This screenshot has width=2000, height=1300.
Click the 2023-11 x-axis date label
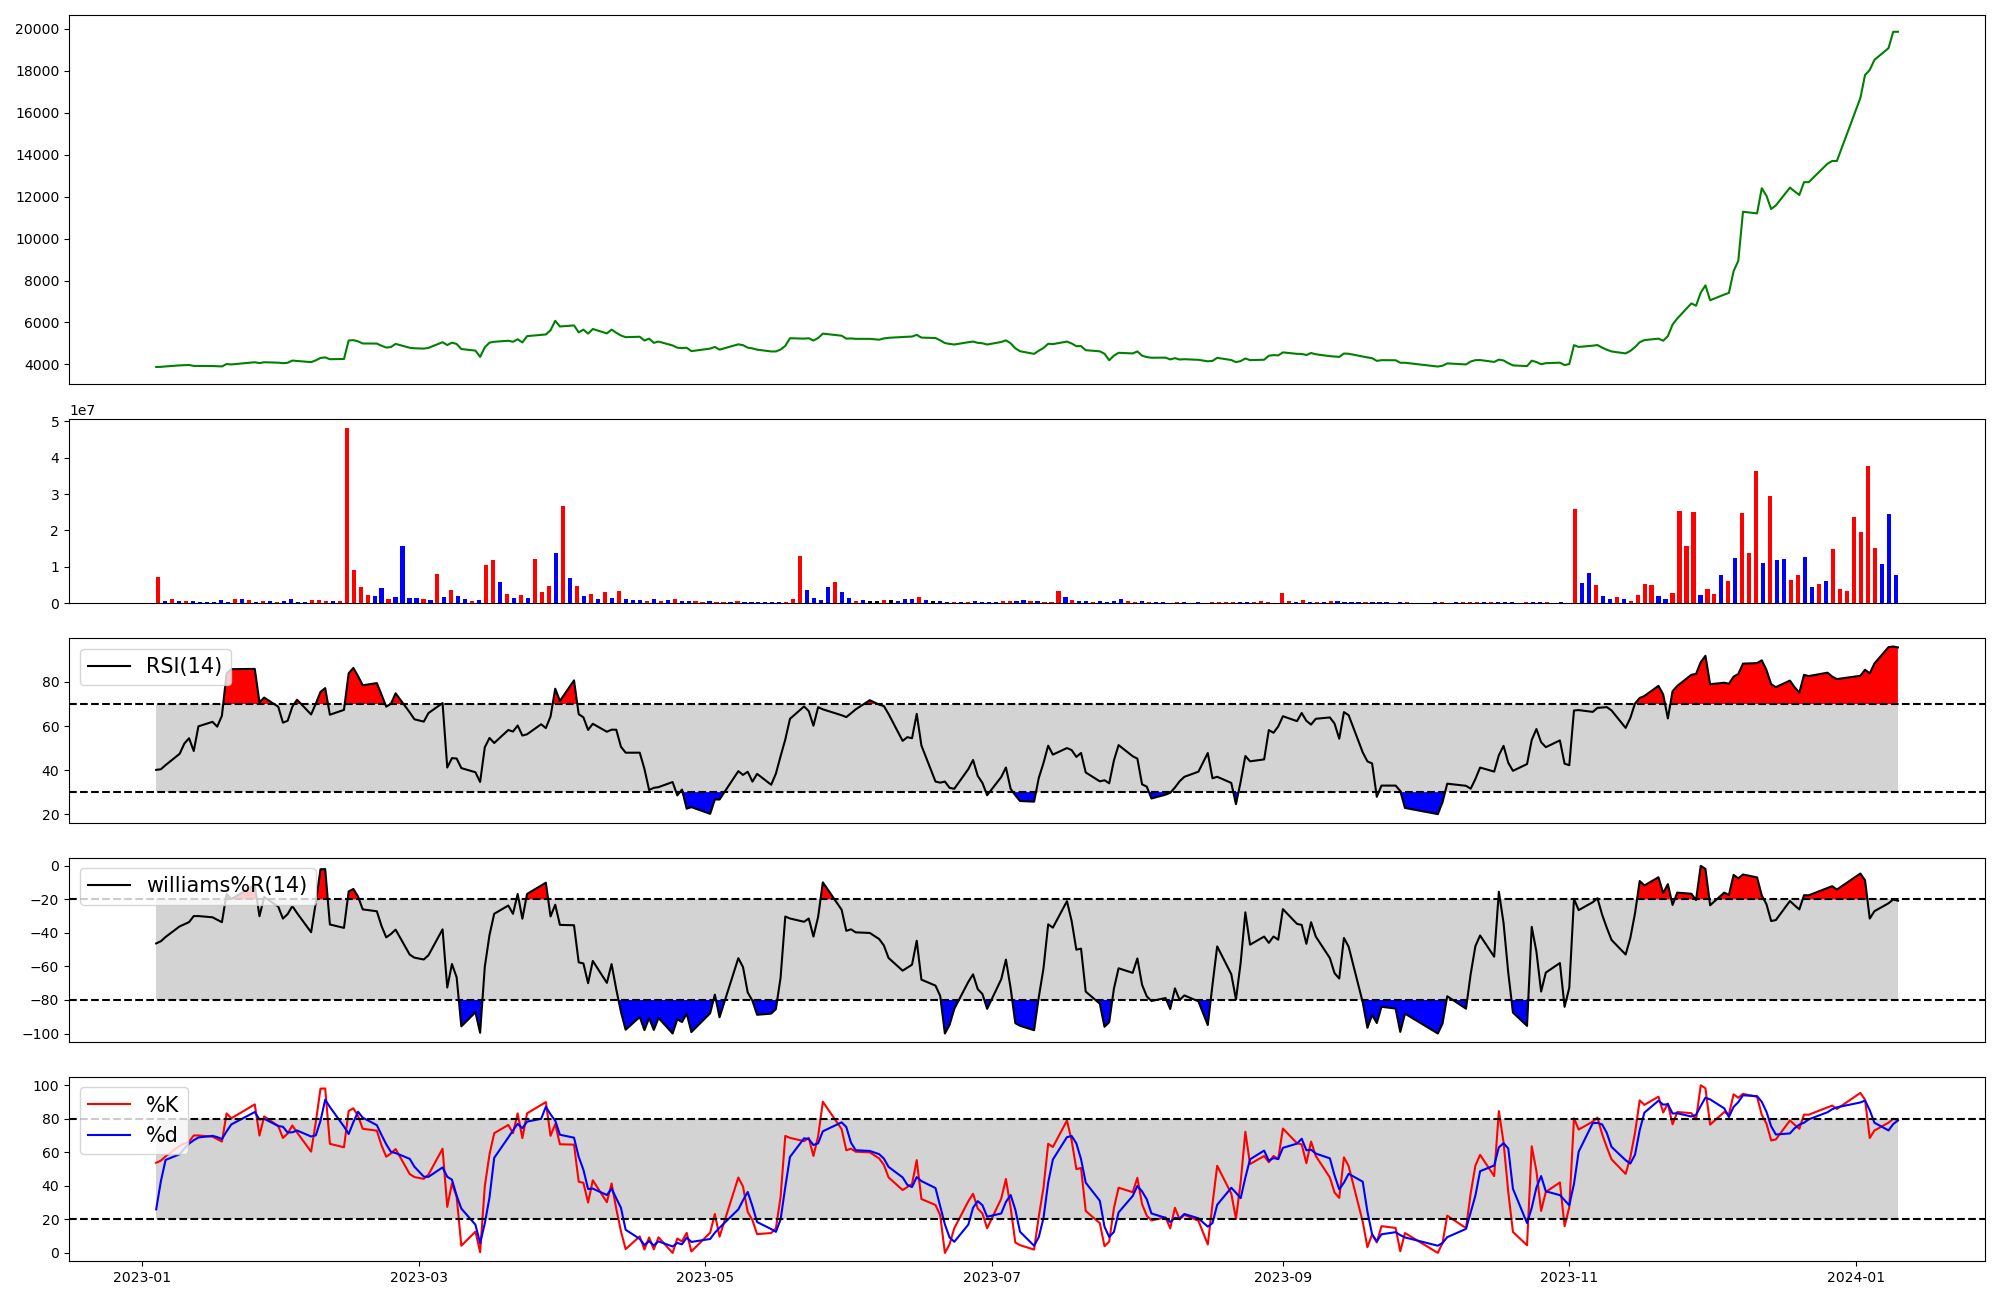click(1569, 1277)
